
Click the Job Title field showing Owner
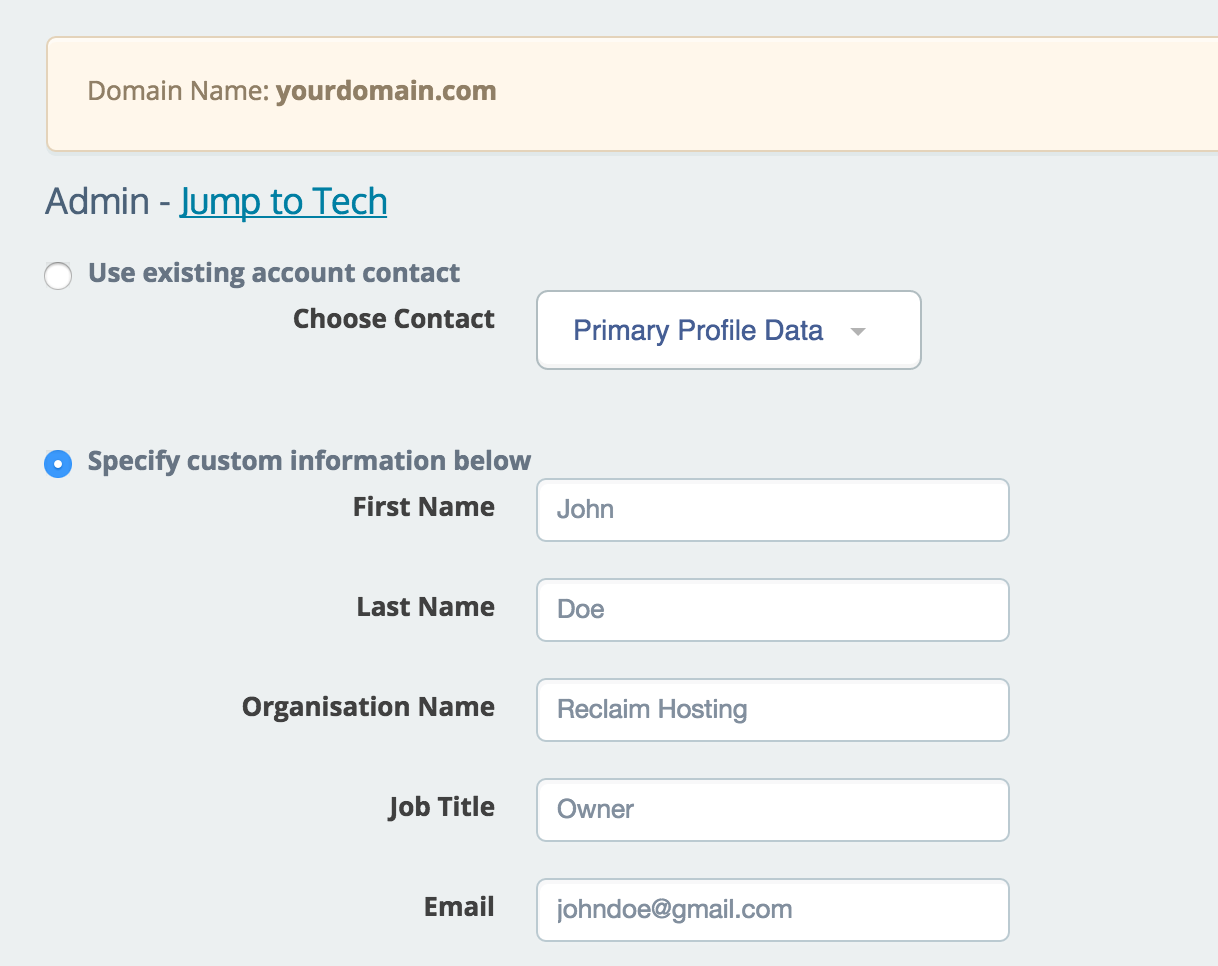(773, 810)
